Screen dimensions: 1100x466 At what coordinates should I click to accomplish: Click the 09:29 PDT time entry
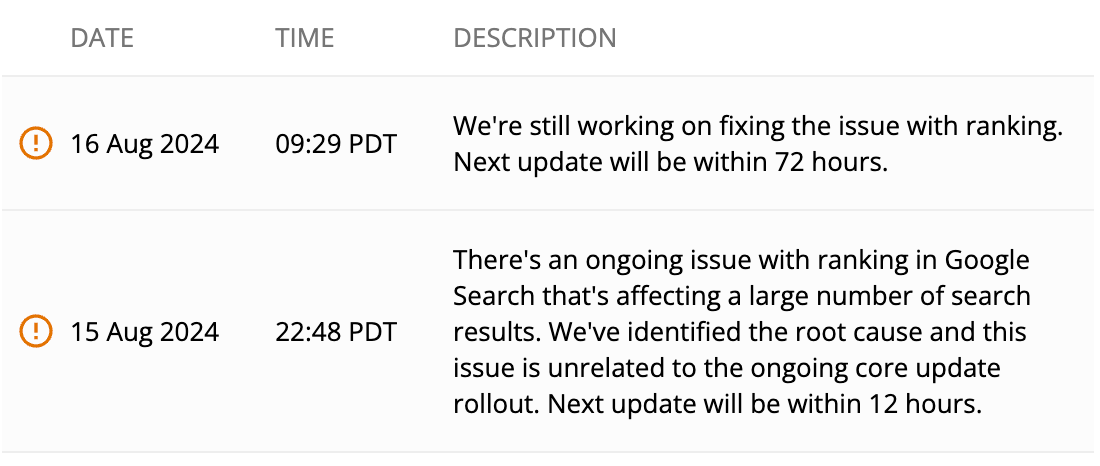(x=336, y=144)
